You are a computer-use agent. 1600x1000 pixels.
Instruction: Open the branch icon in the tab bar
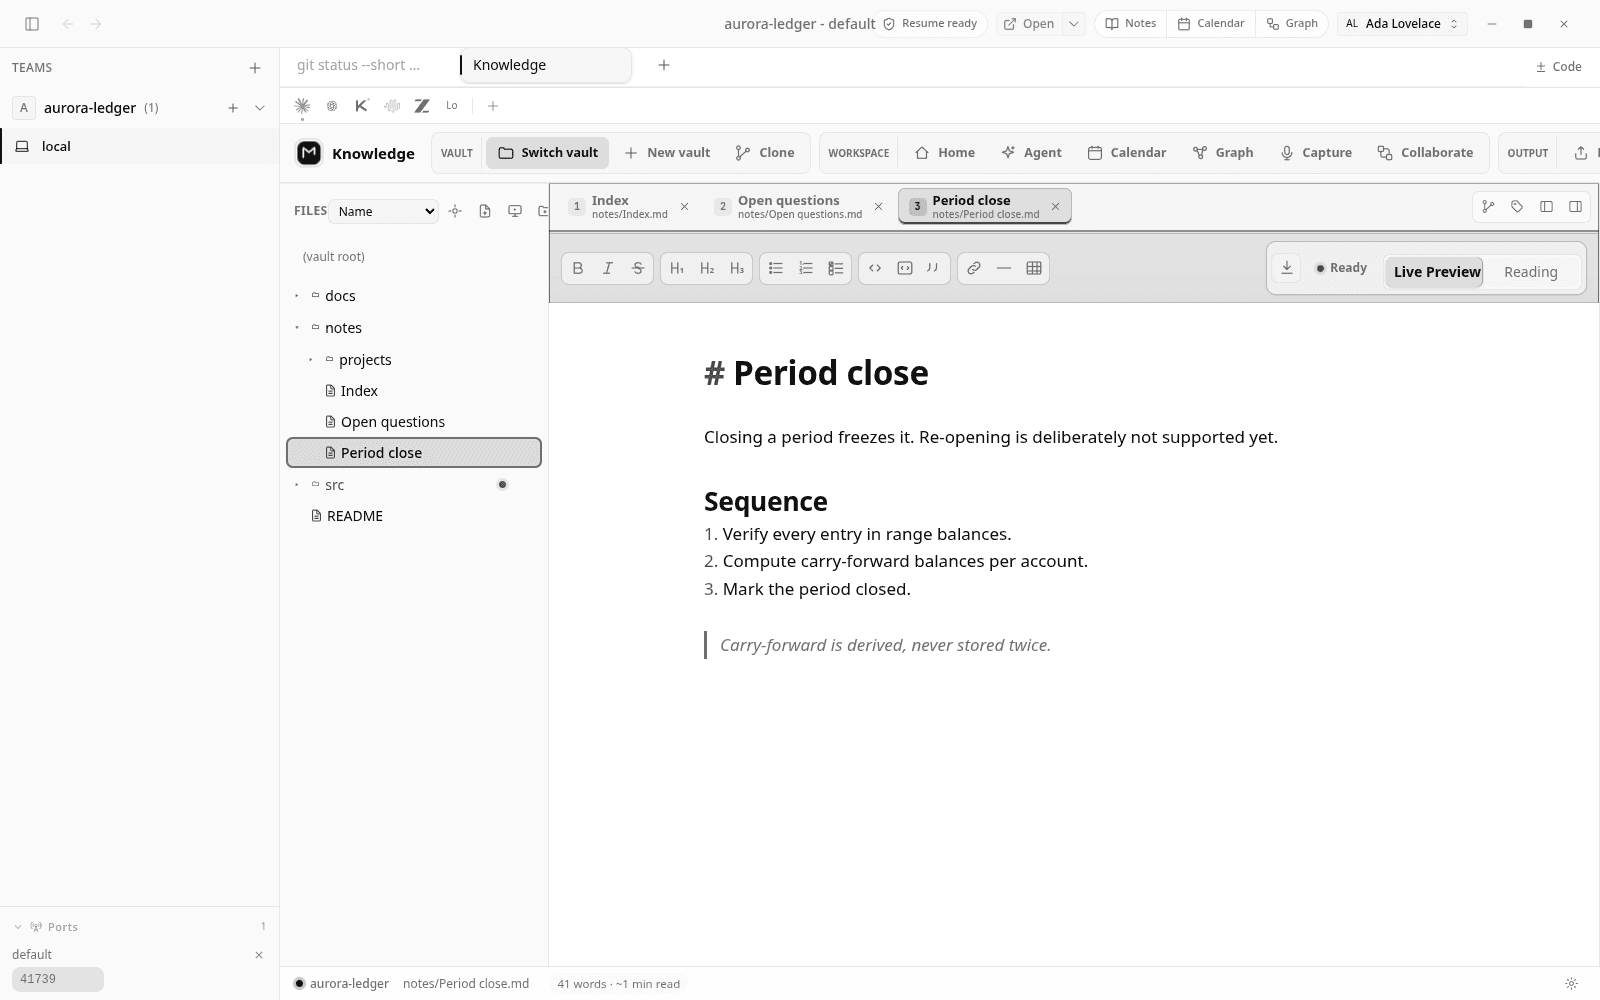coord(1488,207)
